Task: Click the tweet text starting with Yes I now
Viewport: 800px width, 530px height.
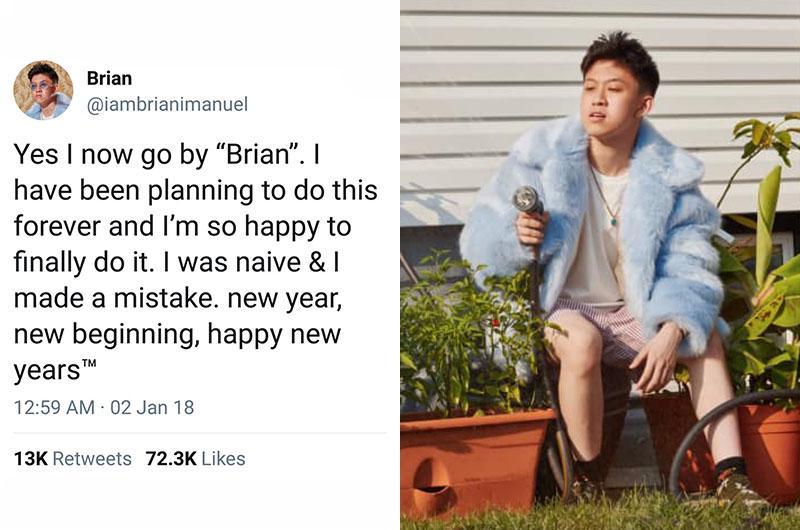Action: click(195, 262)
